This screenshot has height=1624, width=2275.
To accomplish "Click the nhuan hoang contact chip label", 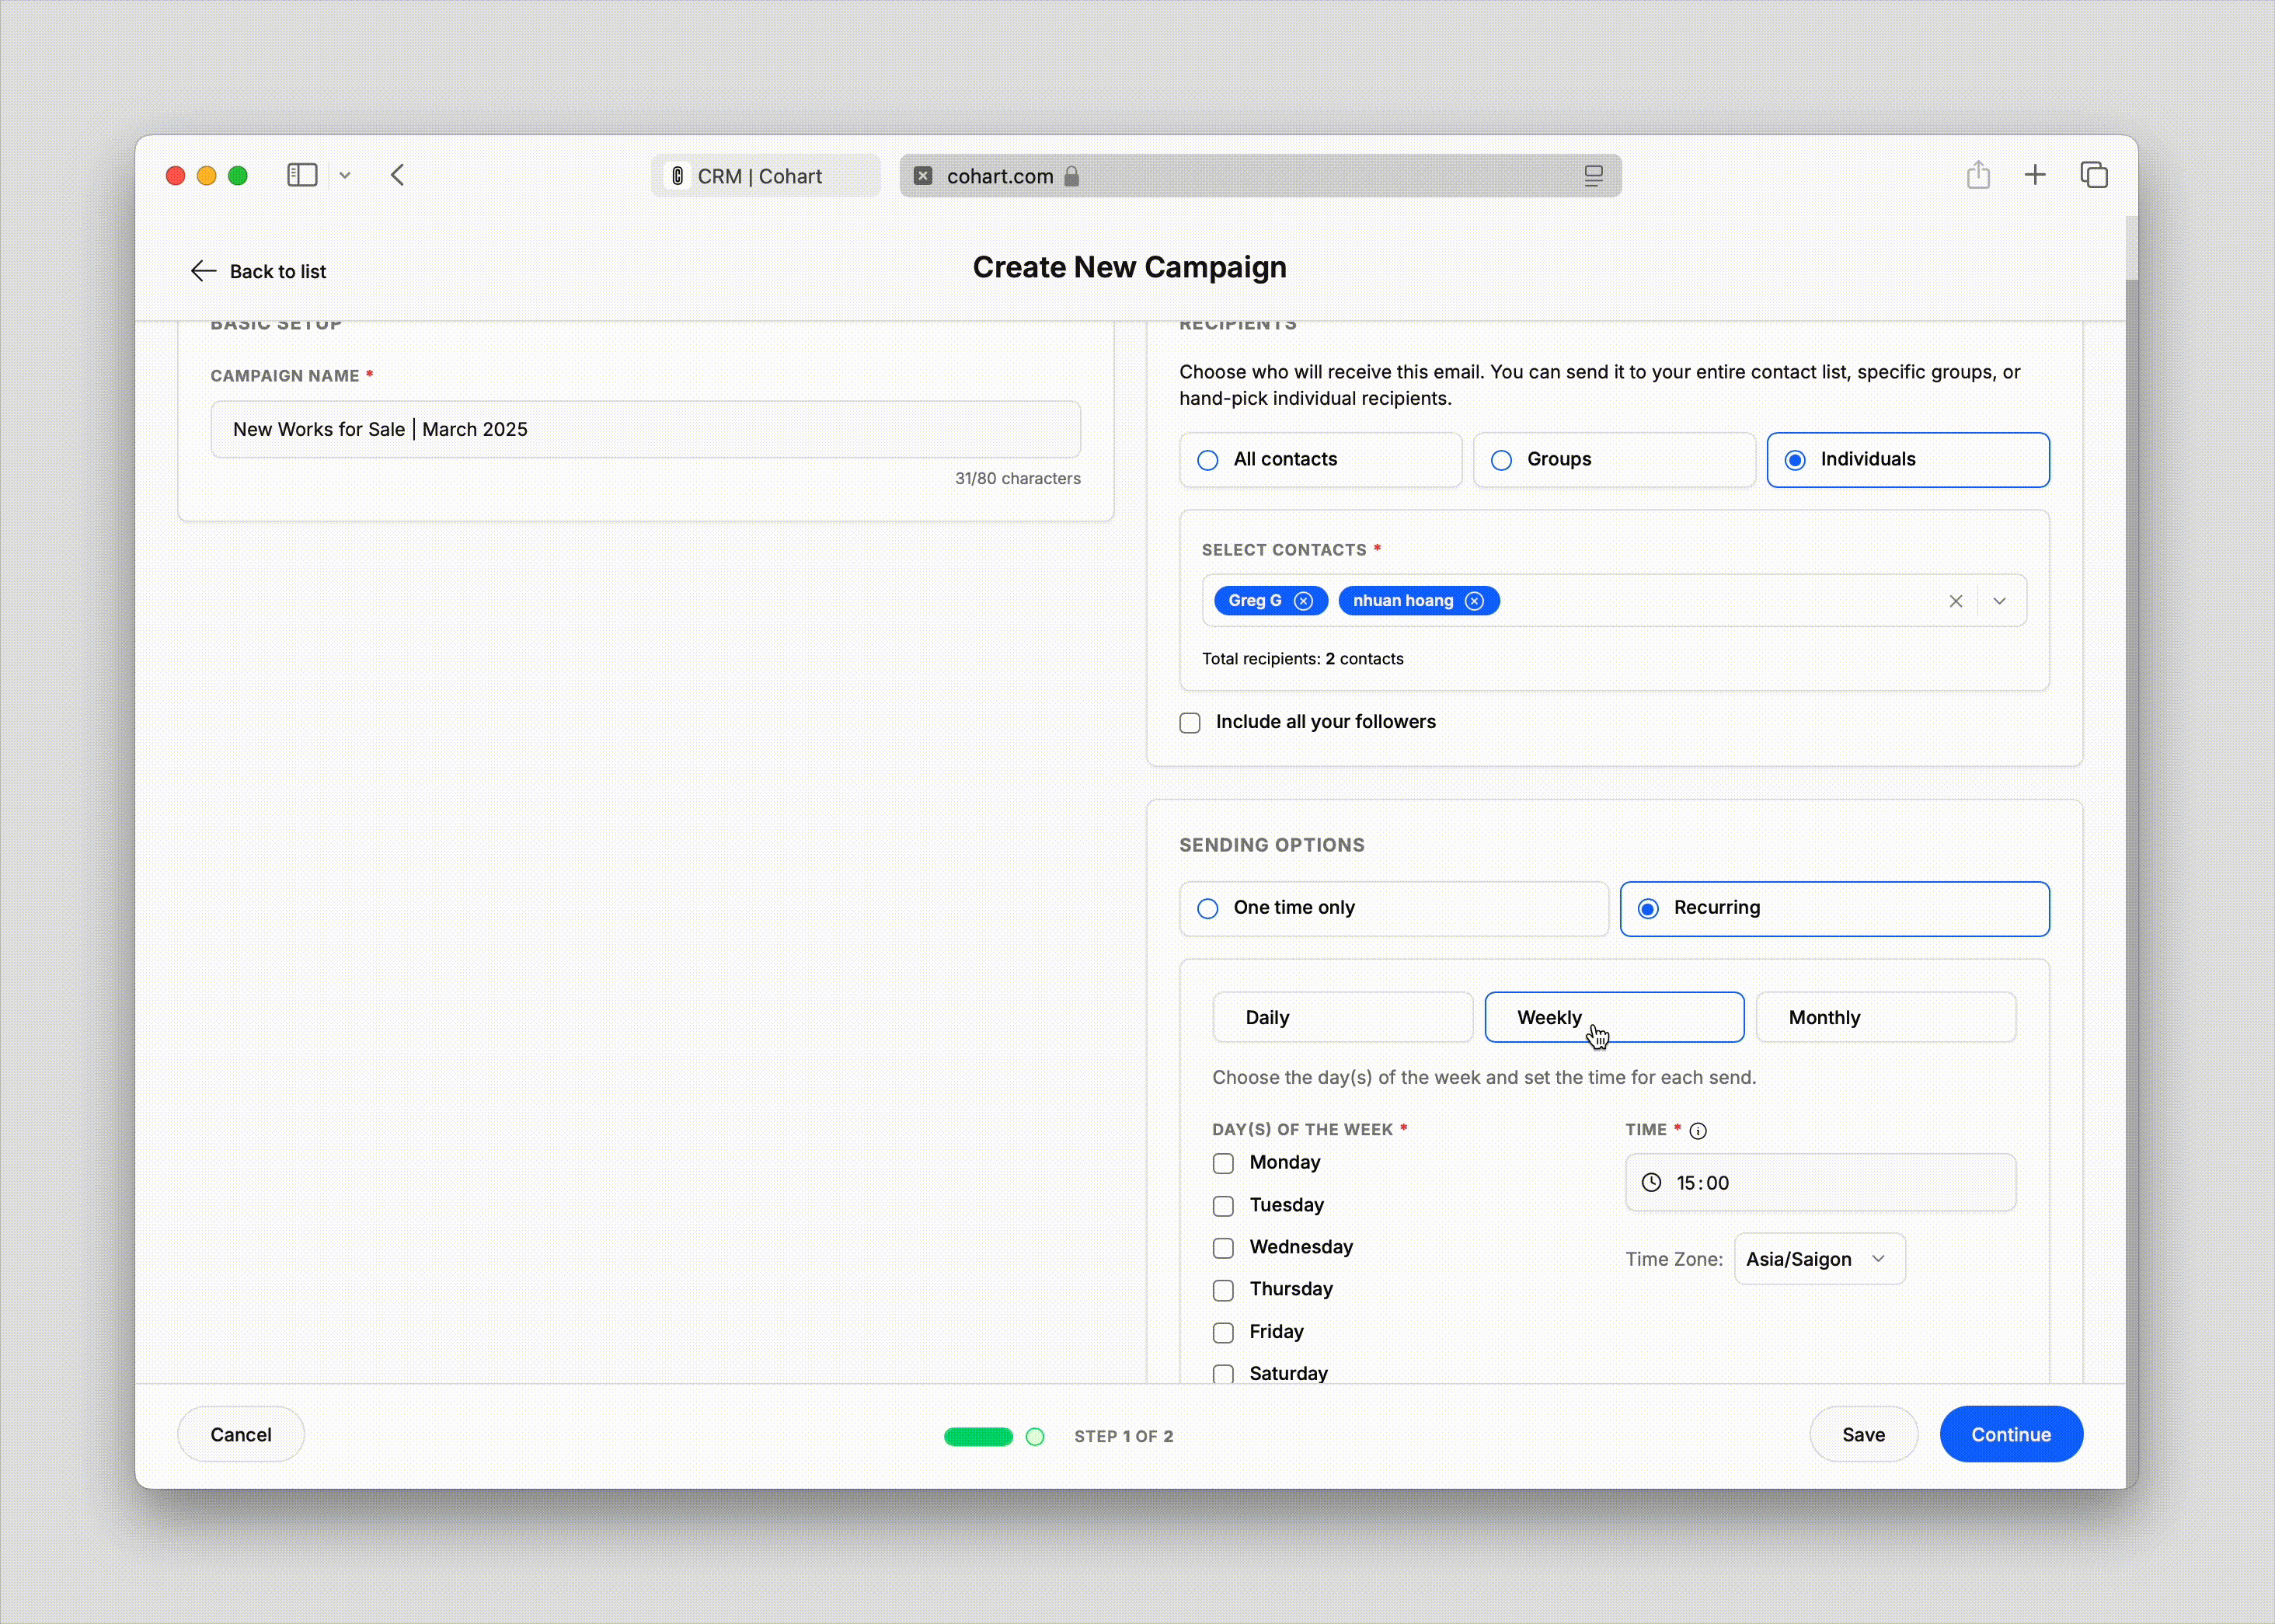I will pos(1403,601).
